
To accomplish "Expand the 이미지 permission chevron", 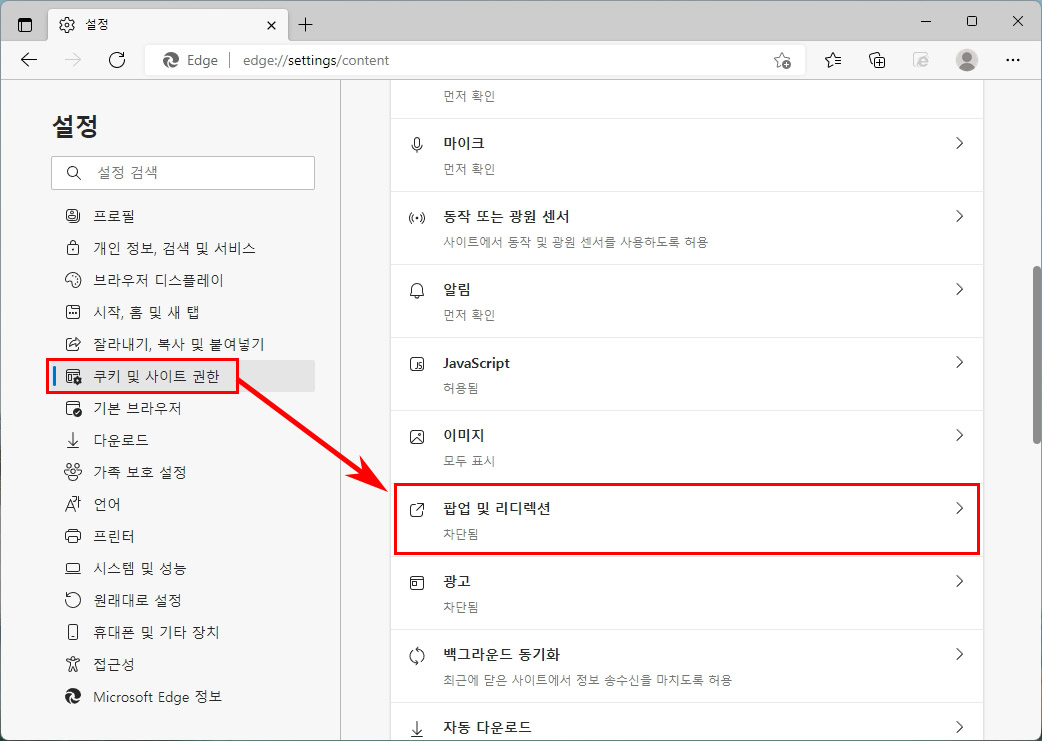I will pyautogui.click(x=959, y=435).
